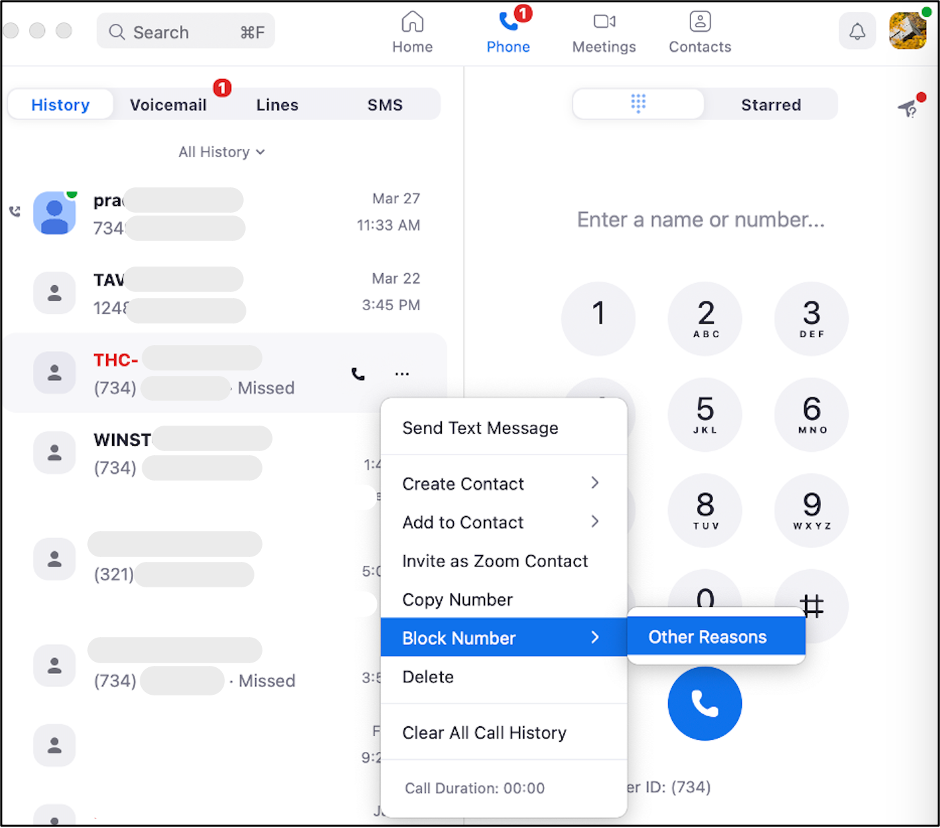The image size is (940, 828).
Task: Click the notifications bell icon
Action: 857,32
